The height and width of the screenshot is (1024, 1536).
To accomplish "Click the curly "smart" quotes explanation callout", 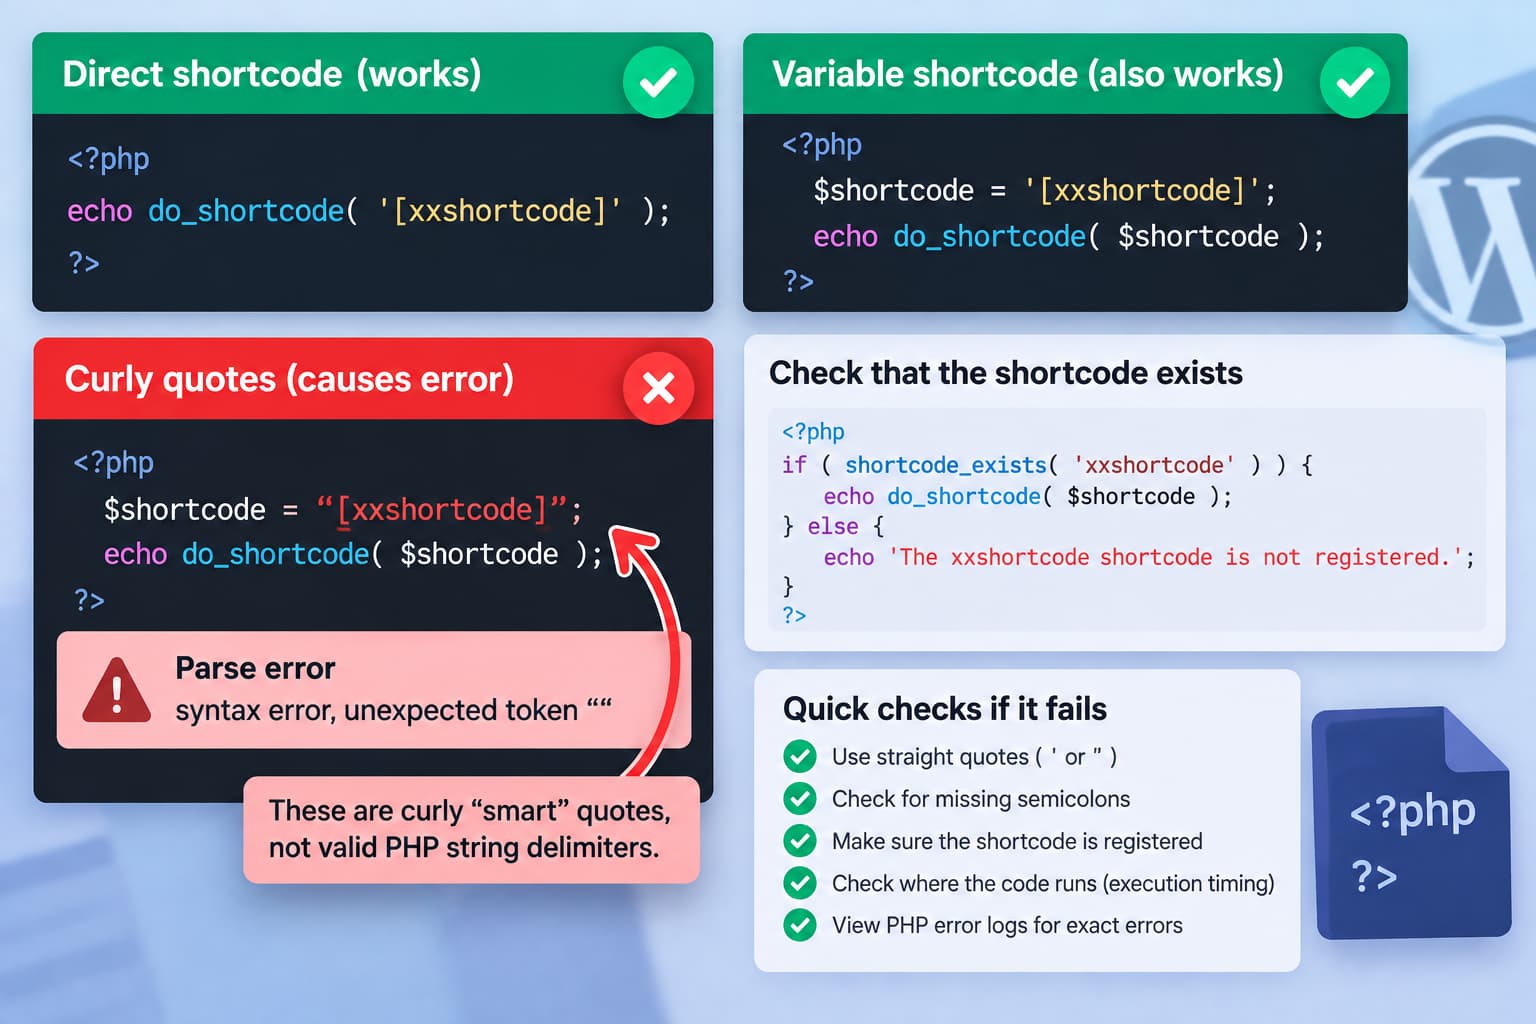I will tap(471, 829).
